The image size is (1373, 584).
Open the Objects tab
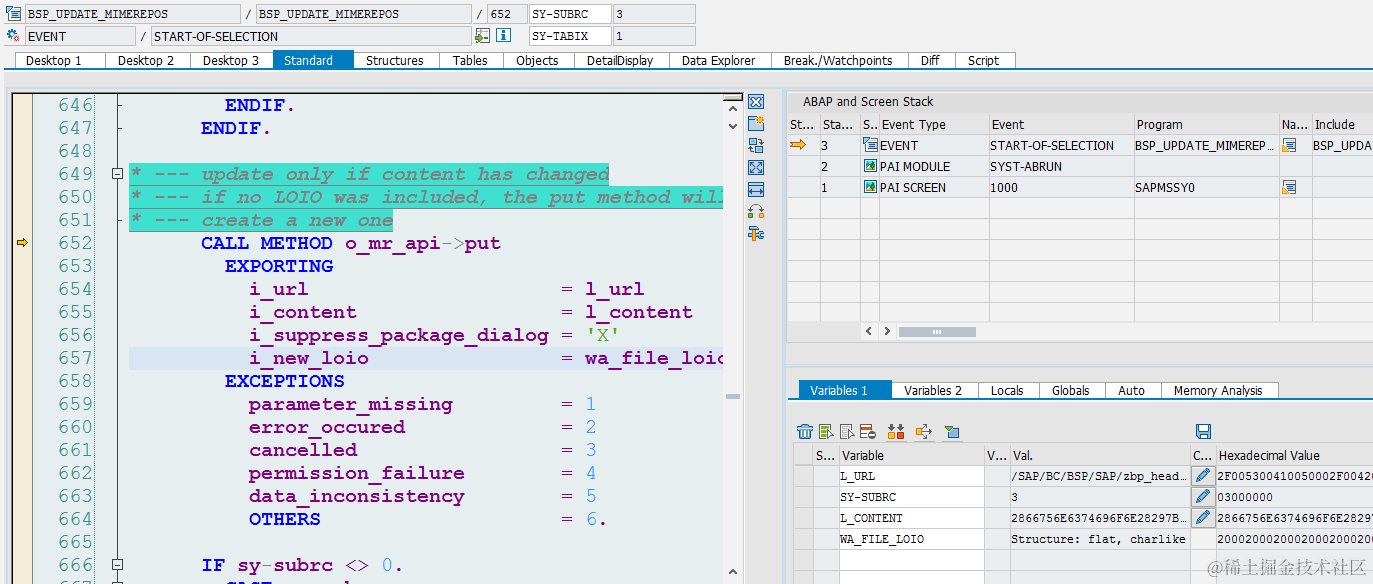(x=538, y=60)
